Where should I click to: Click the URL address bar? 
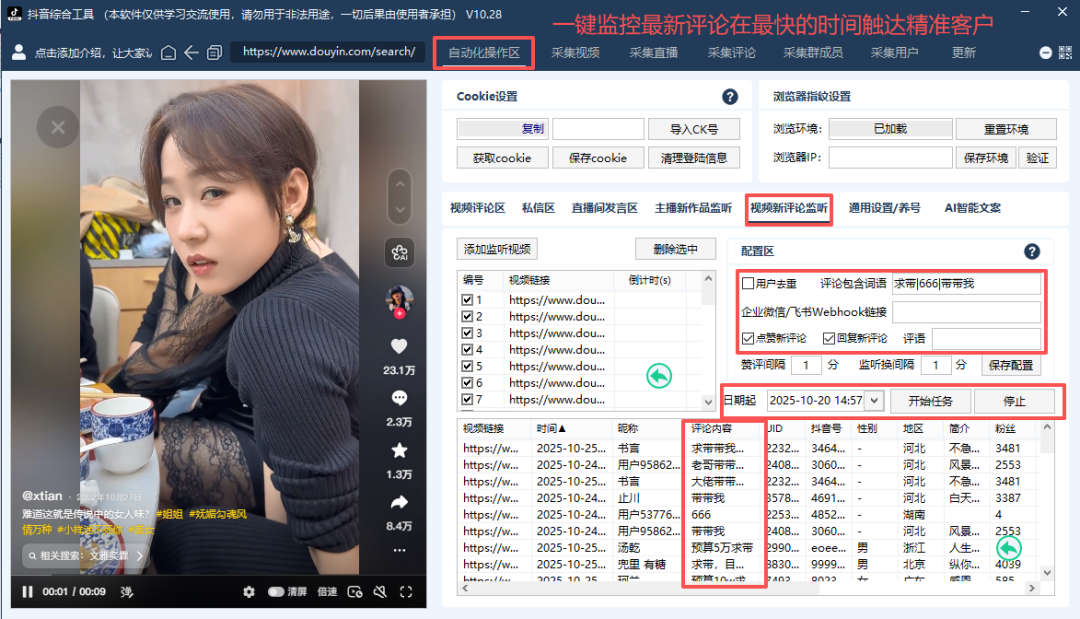tap(329, 52)
